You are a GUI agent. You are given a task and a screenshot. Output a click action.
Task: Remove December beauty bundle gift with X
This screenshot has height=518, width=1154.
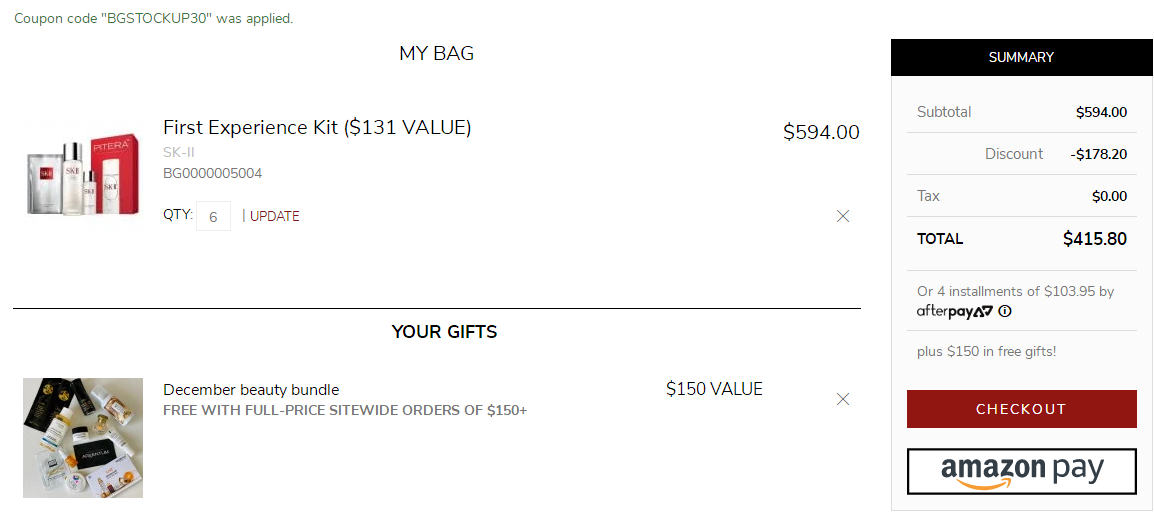pos(843,400)
